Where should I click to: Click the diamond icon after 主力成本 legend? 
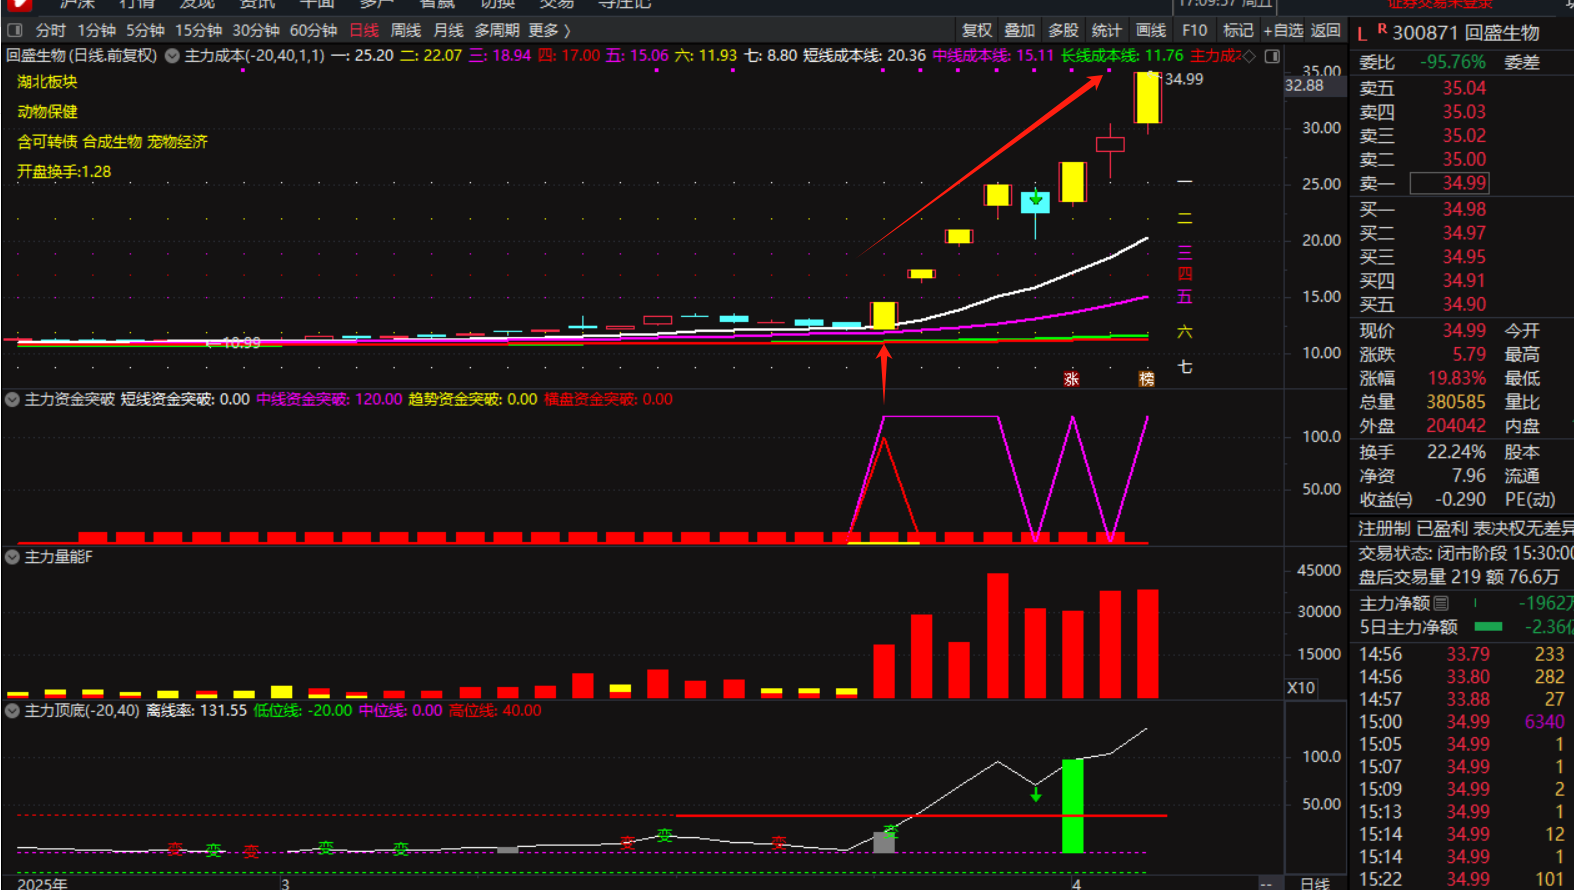click(1249, 56)
